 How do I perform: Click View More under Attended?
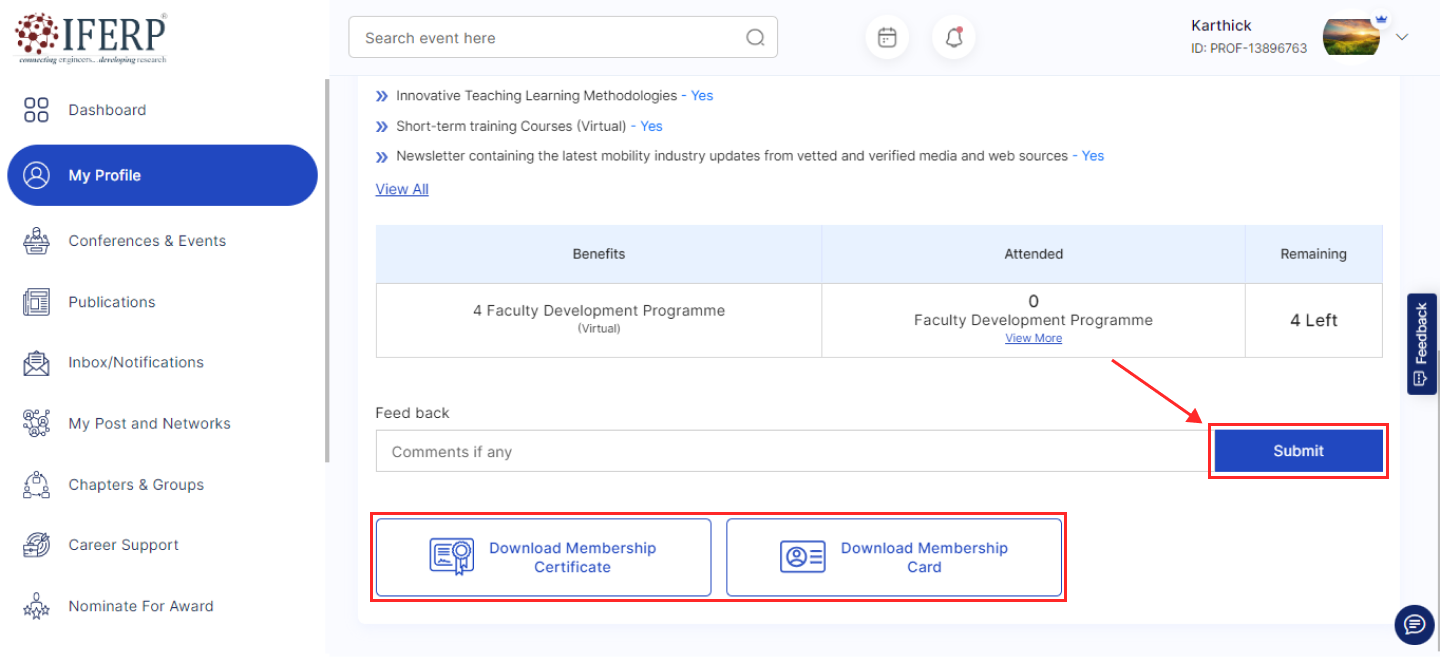click(1033, 339)
